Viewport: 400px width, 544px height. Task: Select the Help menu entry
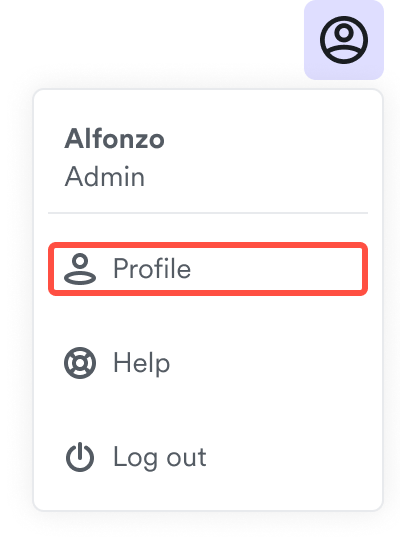208,363
